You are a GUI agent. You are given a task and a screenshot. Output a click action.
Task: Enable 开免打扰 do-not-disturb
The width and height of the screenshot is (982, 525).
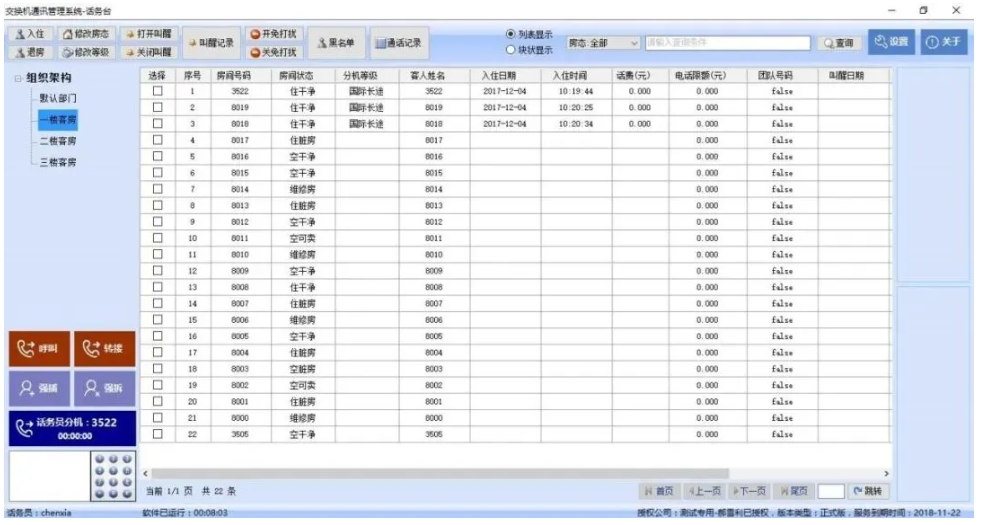[273, 34]
